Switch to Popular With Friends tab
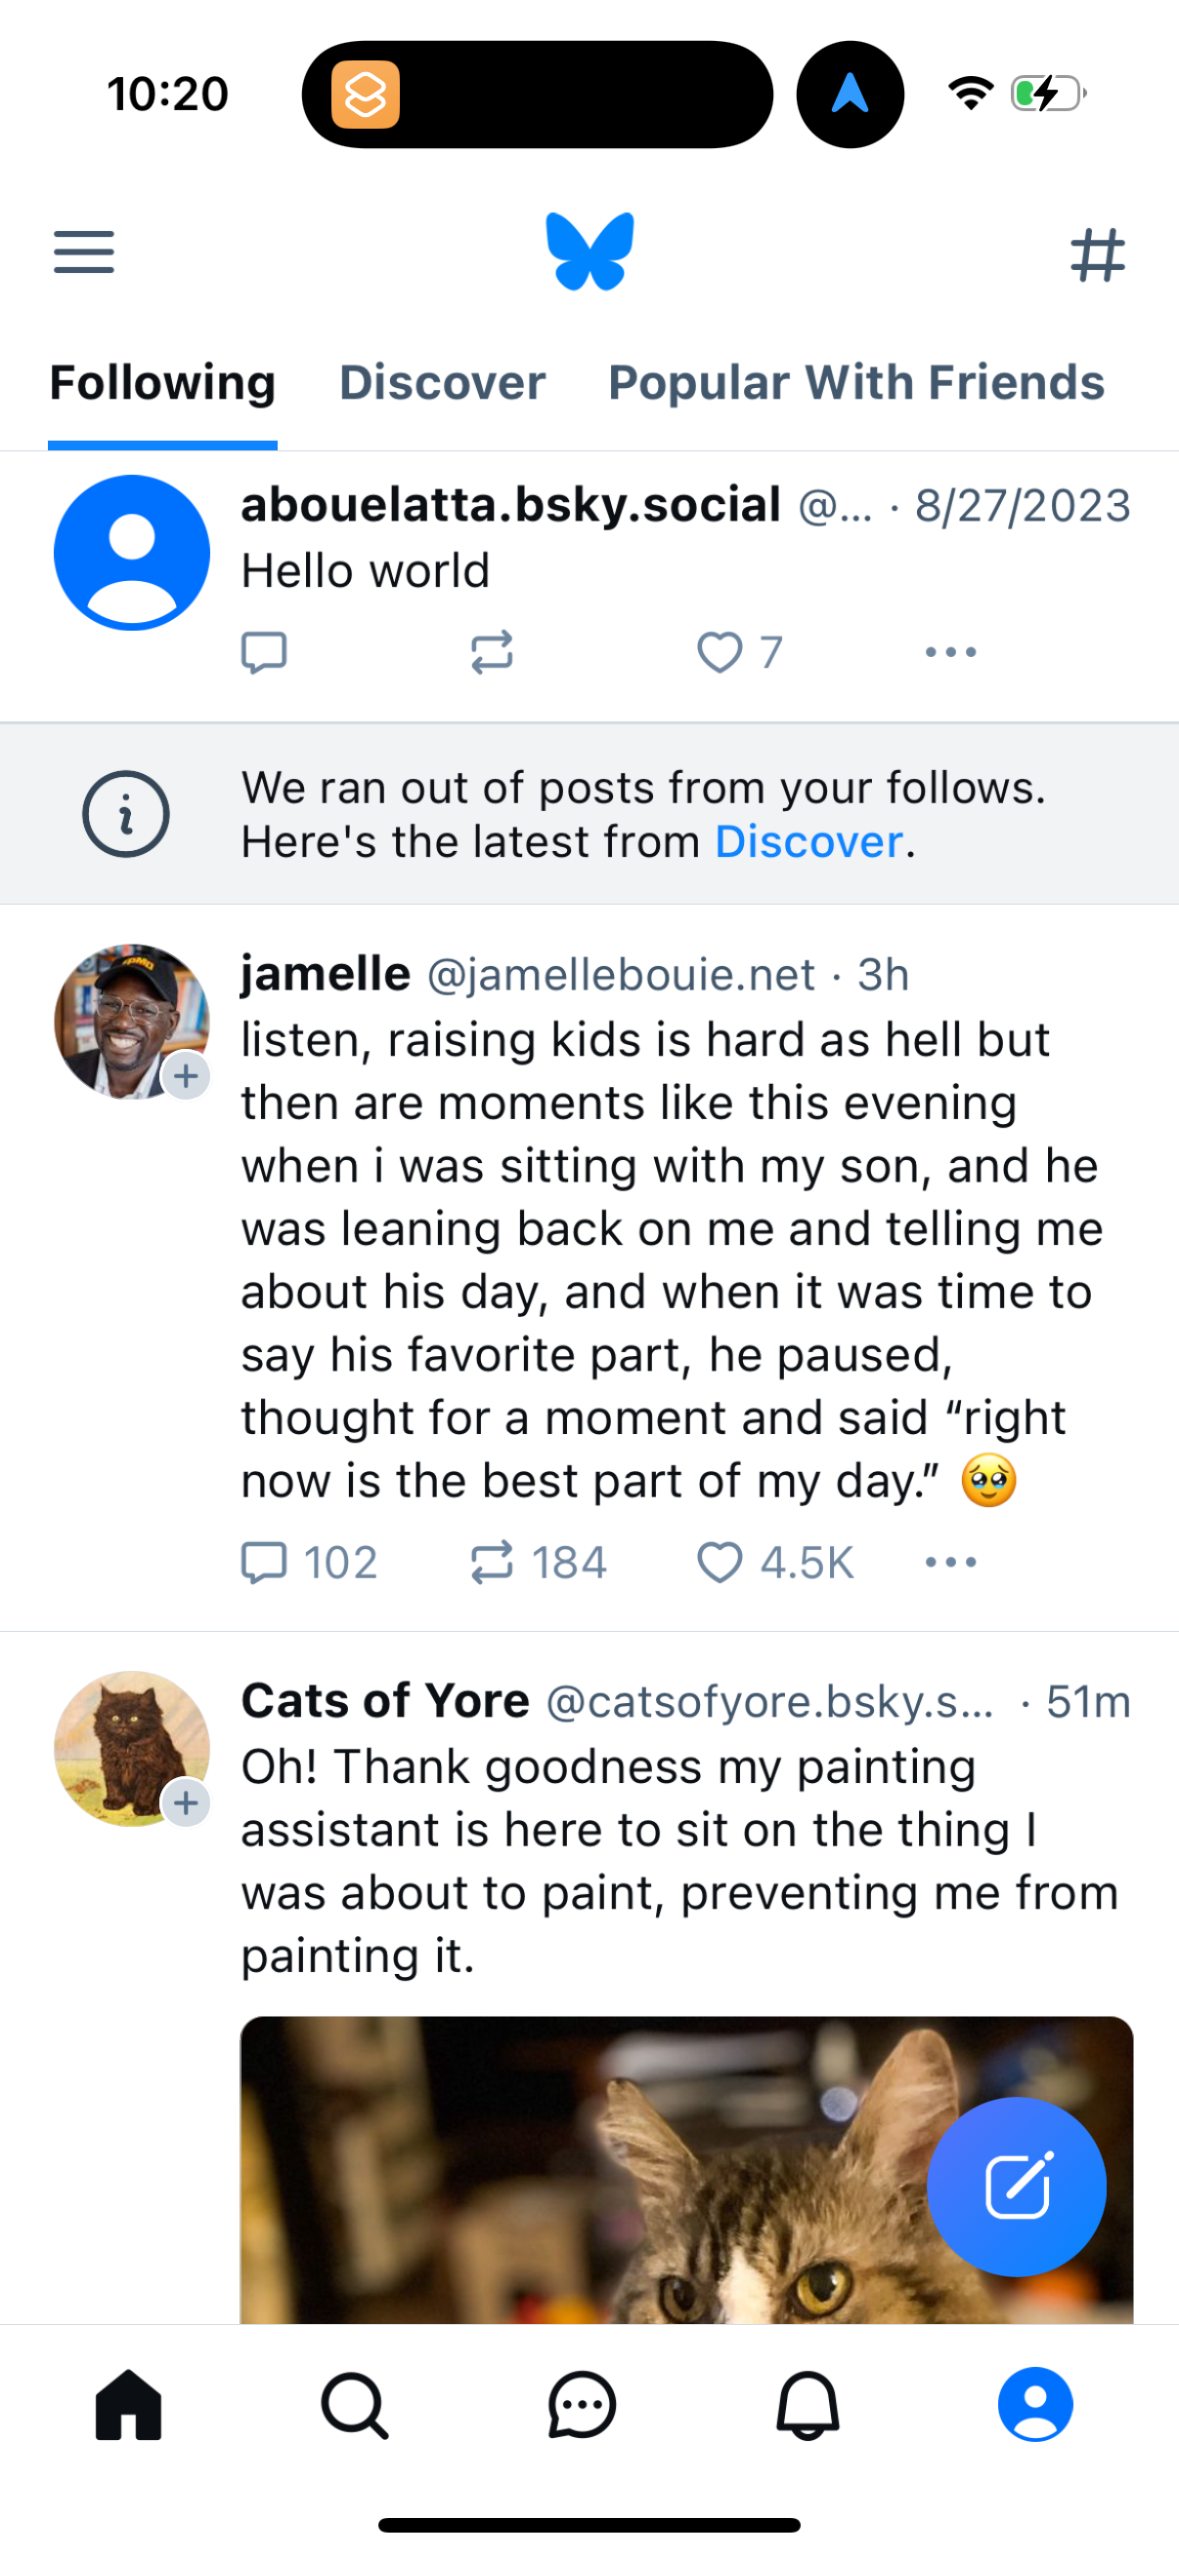The image size is (1179, 2556). pos(856,383)
